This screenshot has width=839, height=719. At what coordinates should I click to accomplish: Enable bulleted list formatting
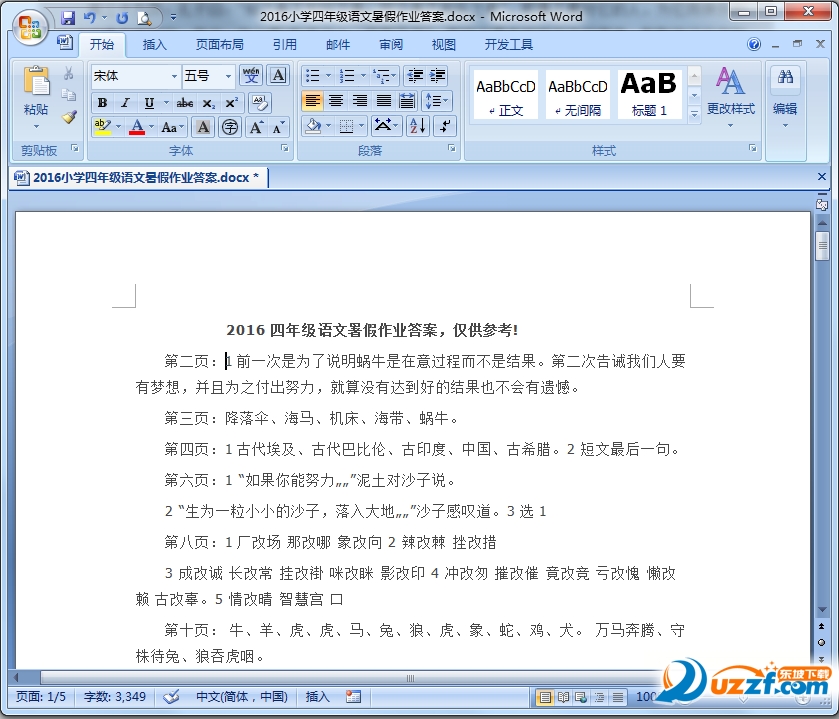[313, 75]
